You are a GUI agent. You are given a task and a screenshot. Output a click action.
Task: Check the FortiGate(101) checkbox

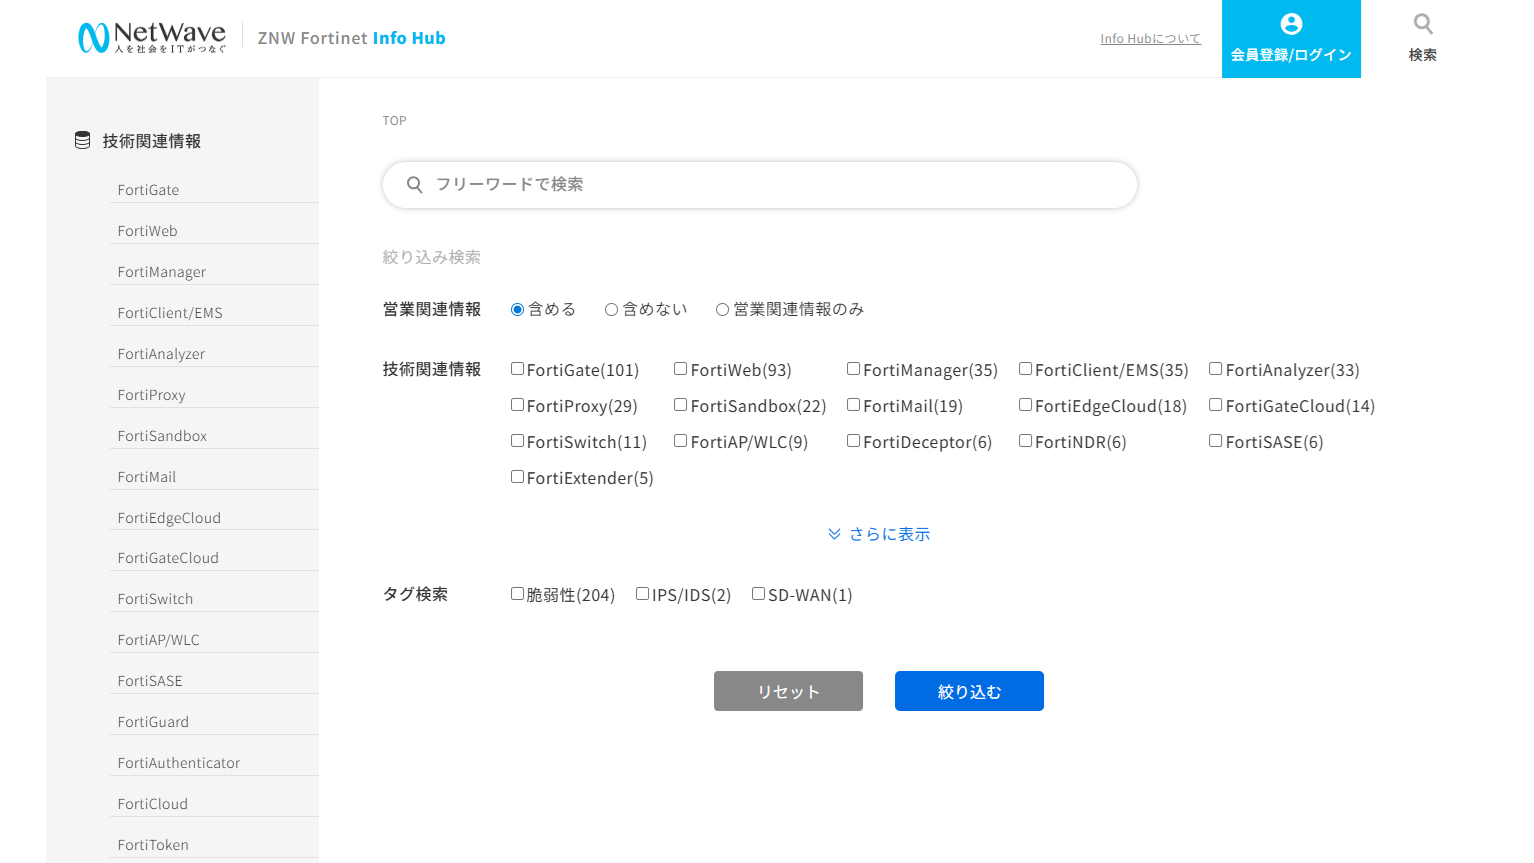pyautogui.click(x=517, y=369)
